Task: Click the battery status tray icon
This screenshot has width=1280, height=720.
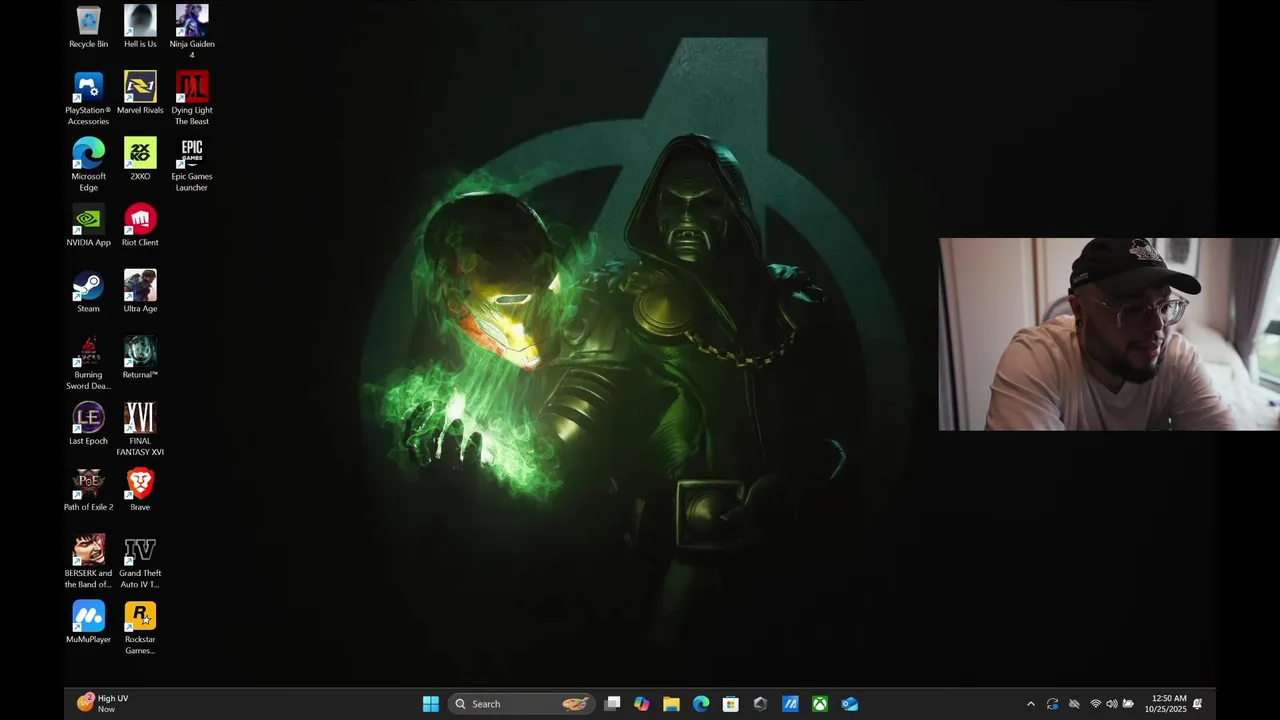Action: pyautogui.click(x=1128, y=704)
